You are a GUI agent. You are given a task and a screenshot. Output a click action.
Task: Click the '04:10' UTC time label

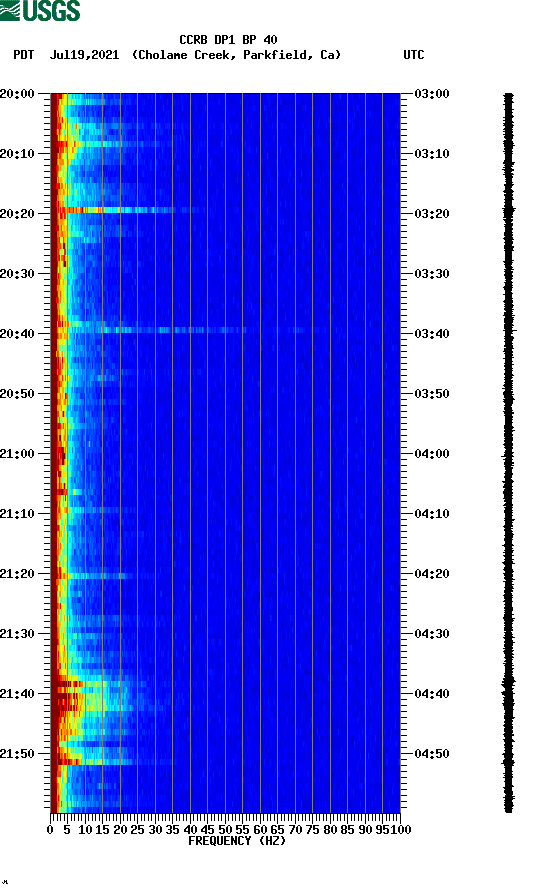click(x=432, y=513)
